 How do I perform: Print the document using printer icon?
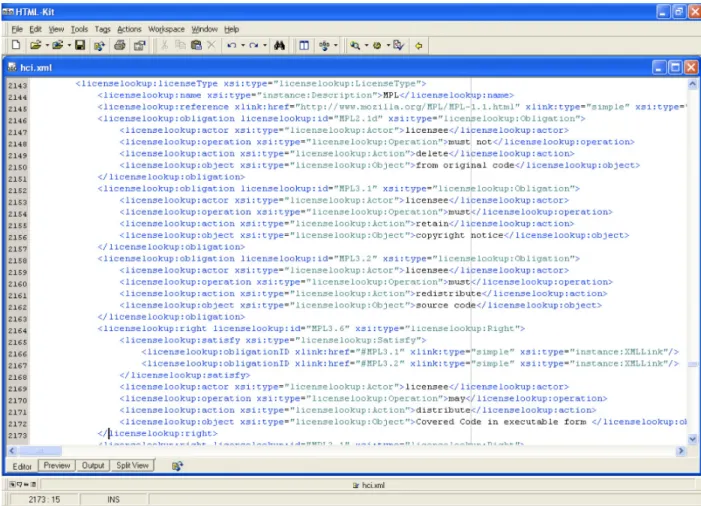[119, 45]
